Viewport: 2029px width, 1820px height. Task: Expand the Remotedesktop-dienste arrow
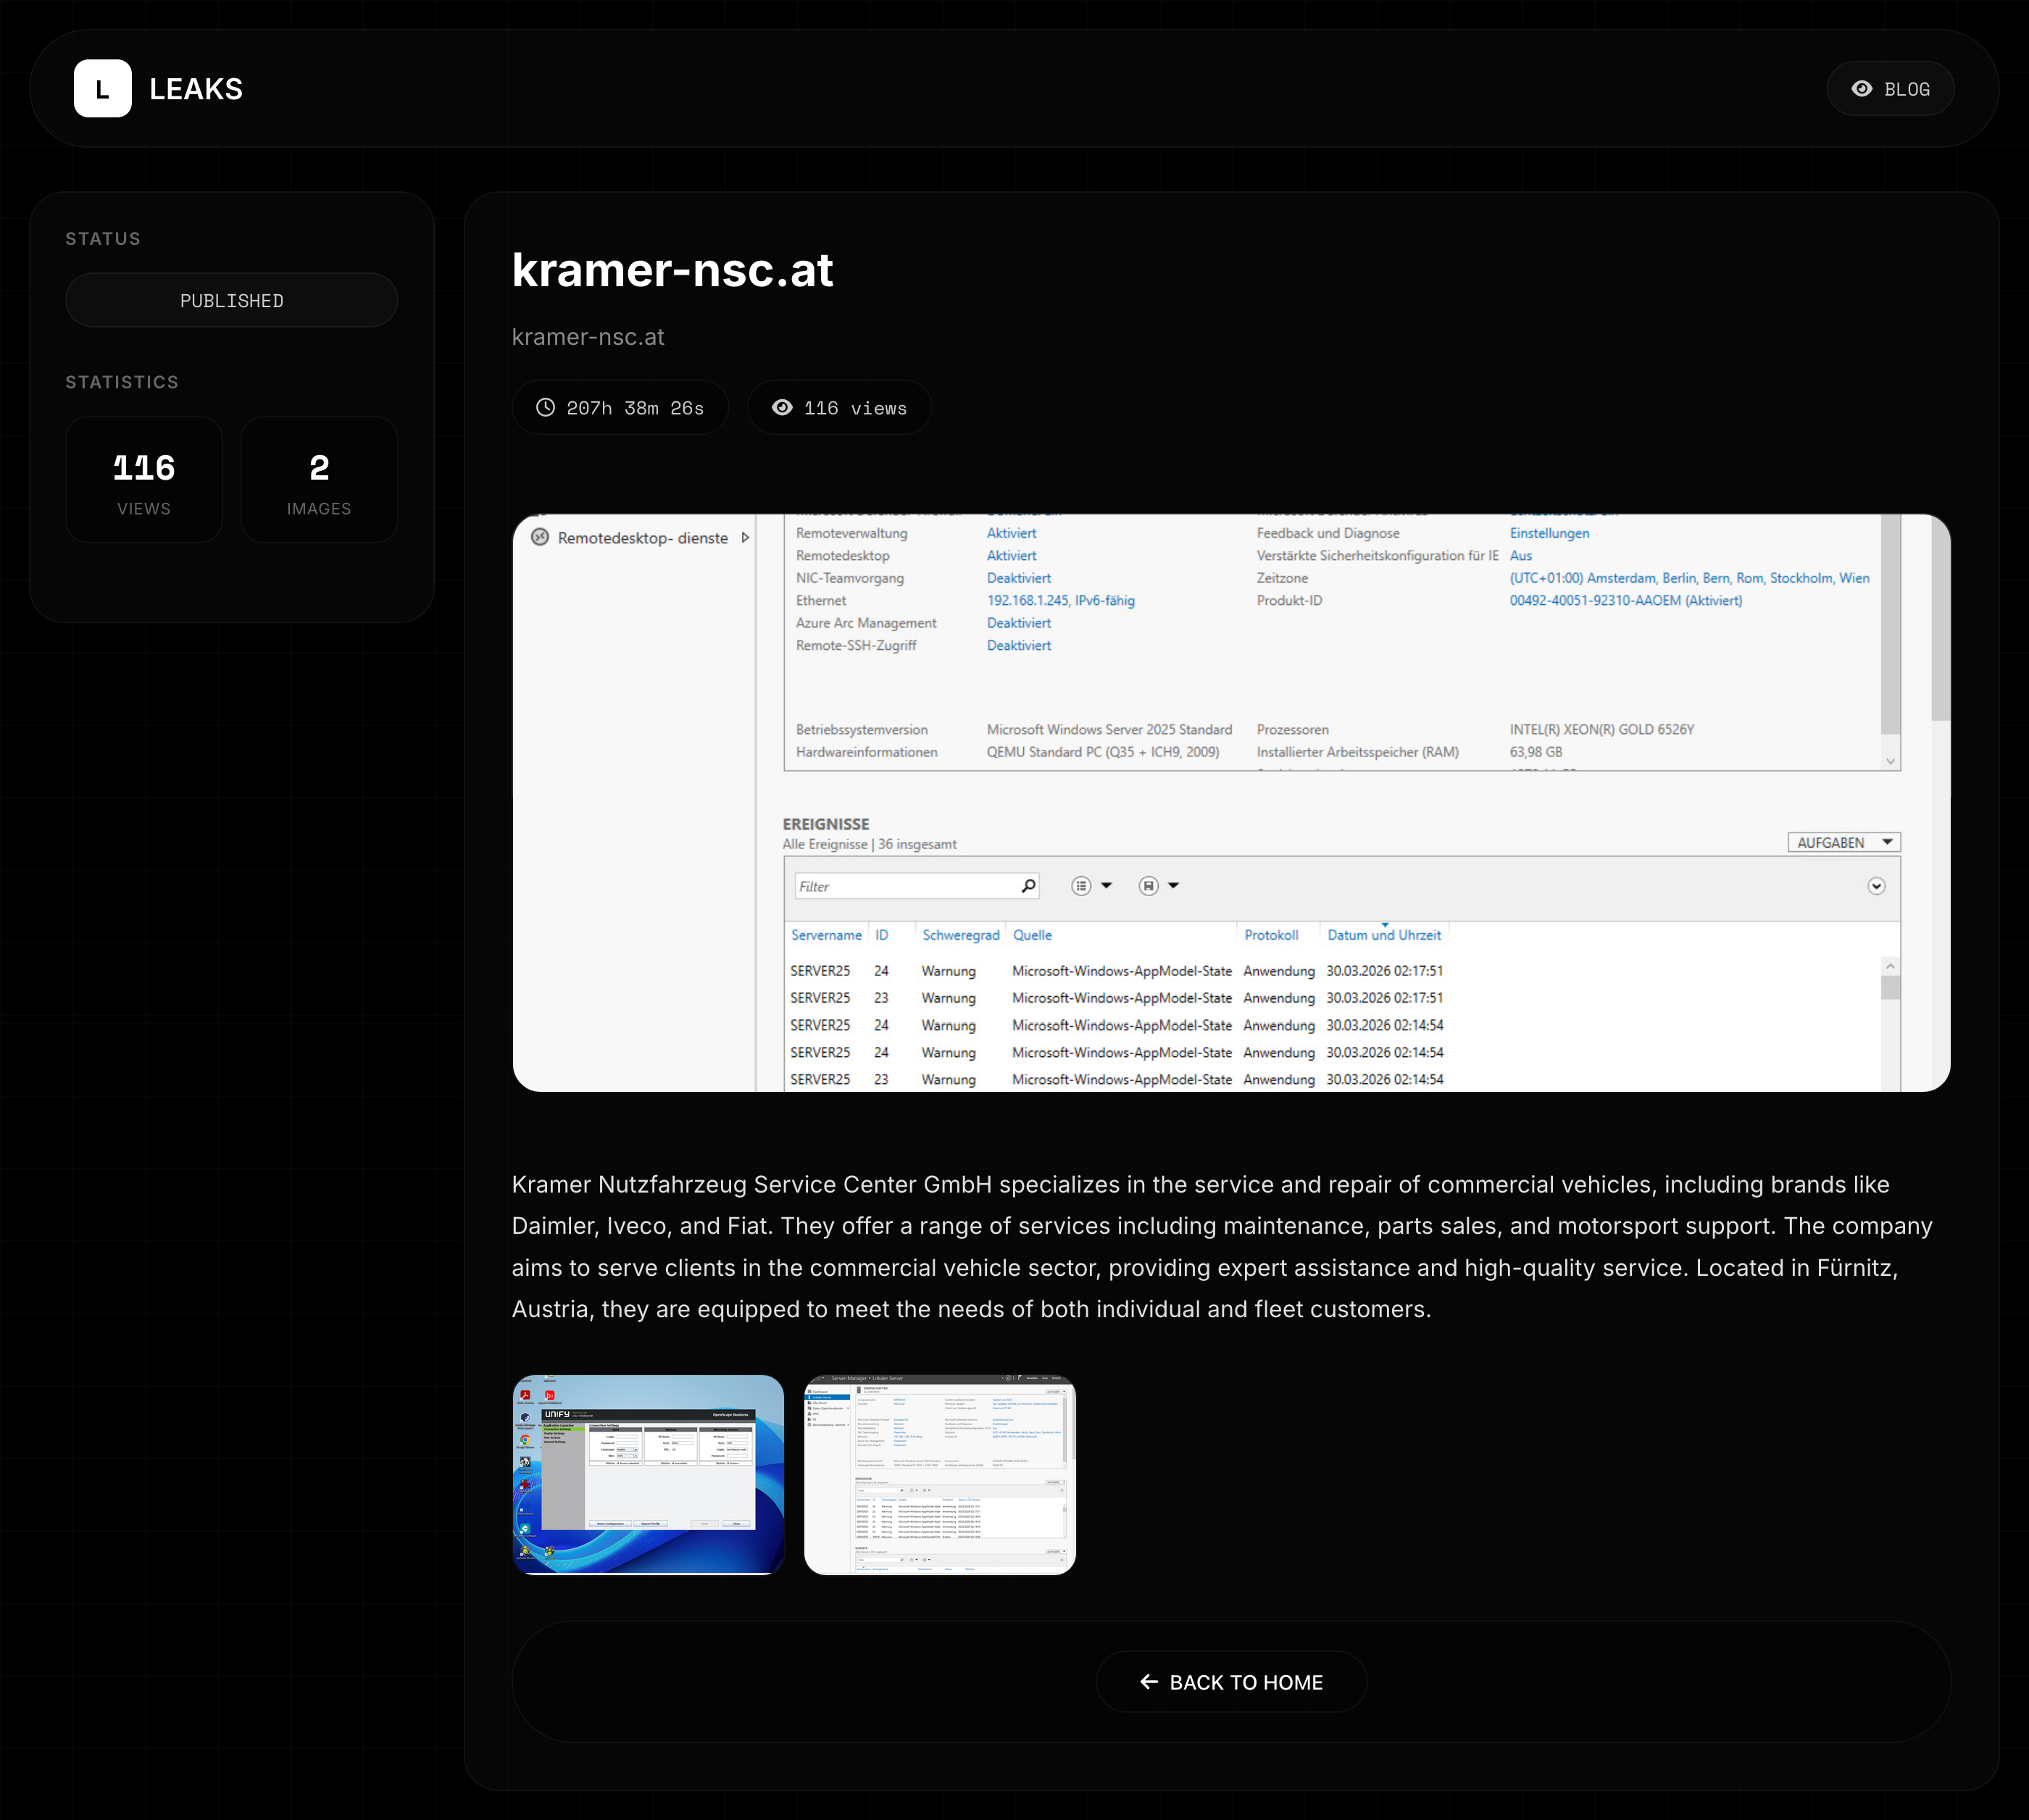(x=745, y=537)
